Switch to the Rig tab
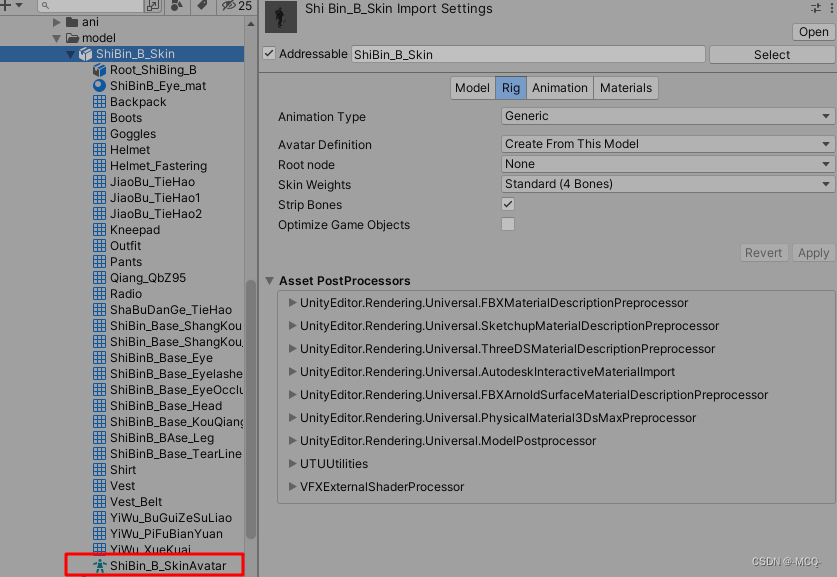 click(x=511, y=88)
